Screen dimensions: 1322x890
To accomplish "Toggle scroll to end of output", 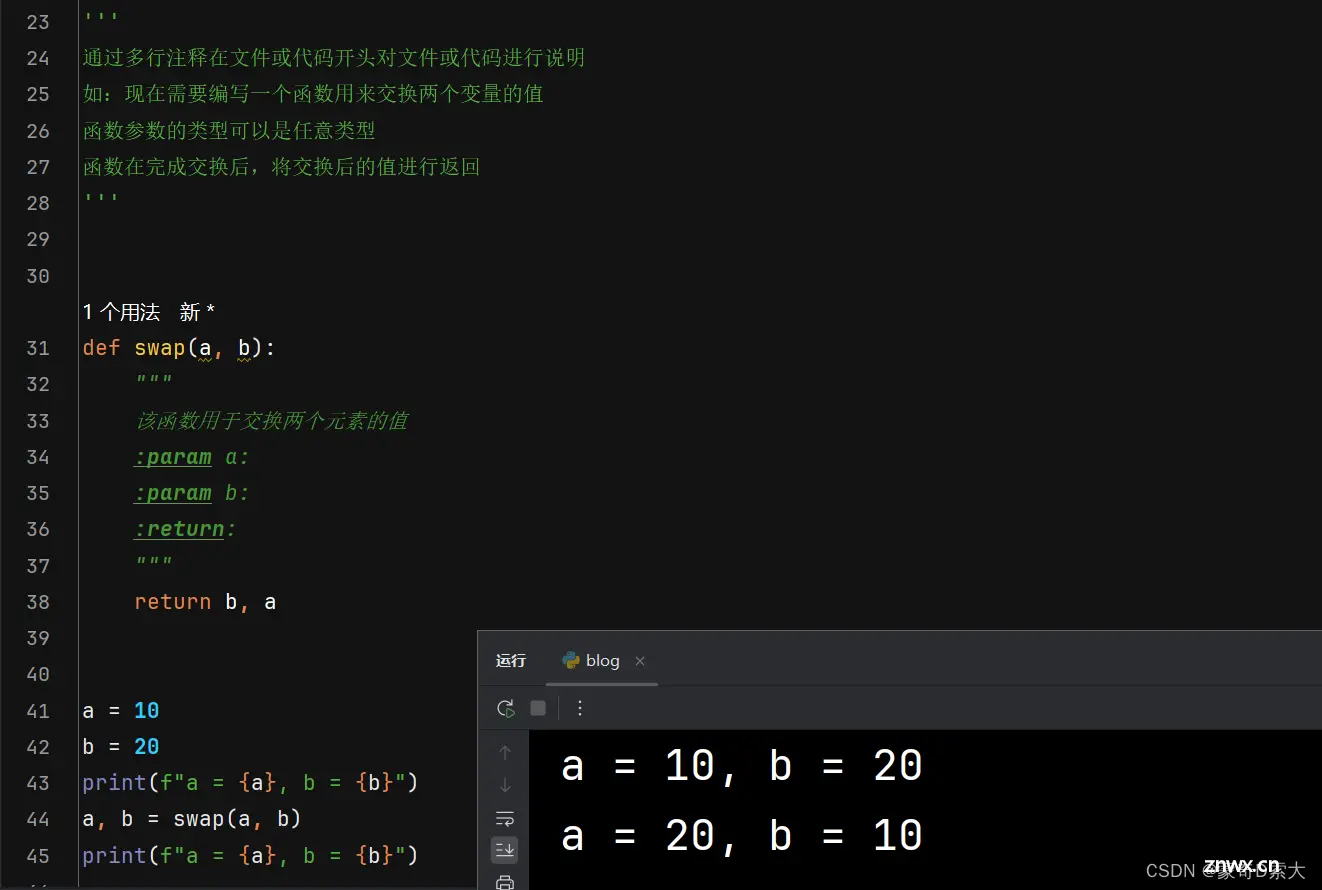I will tap(505, 850).
